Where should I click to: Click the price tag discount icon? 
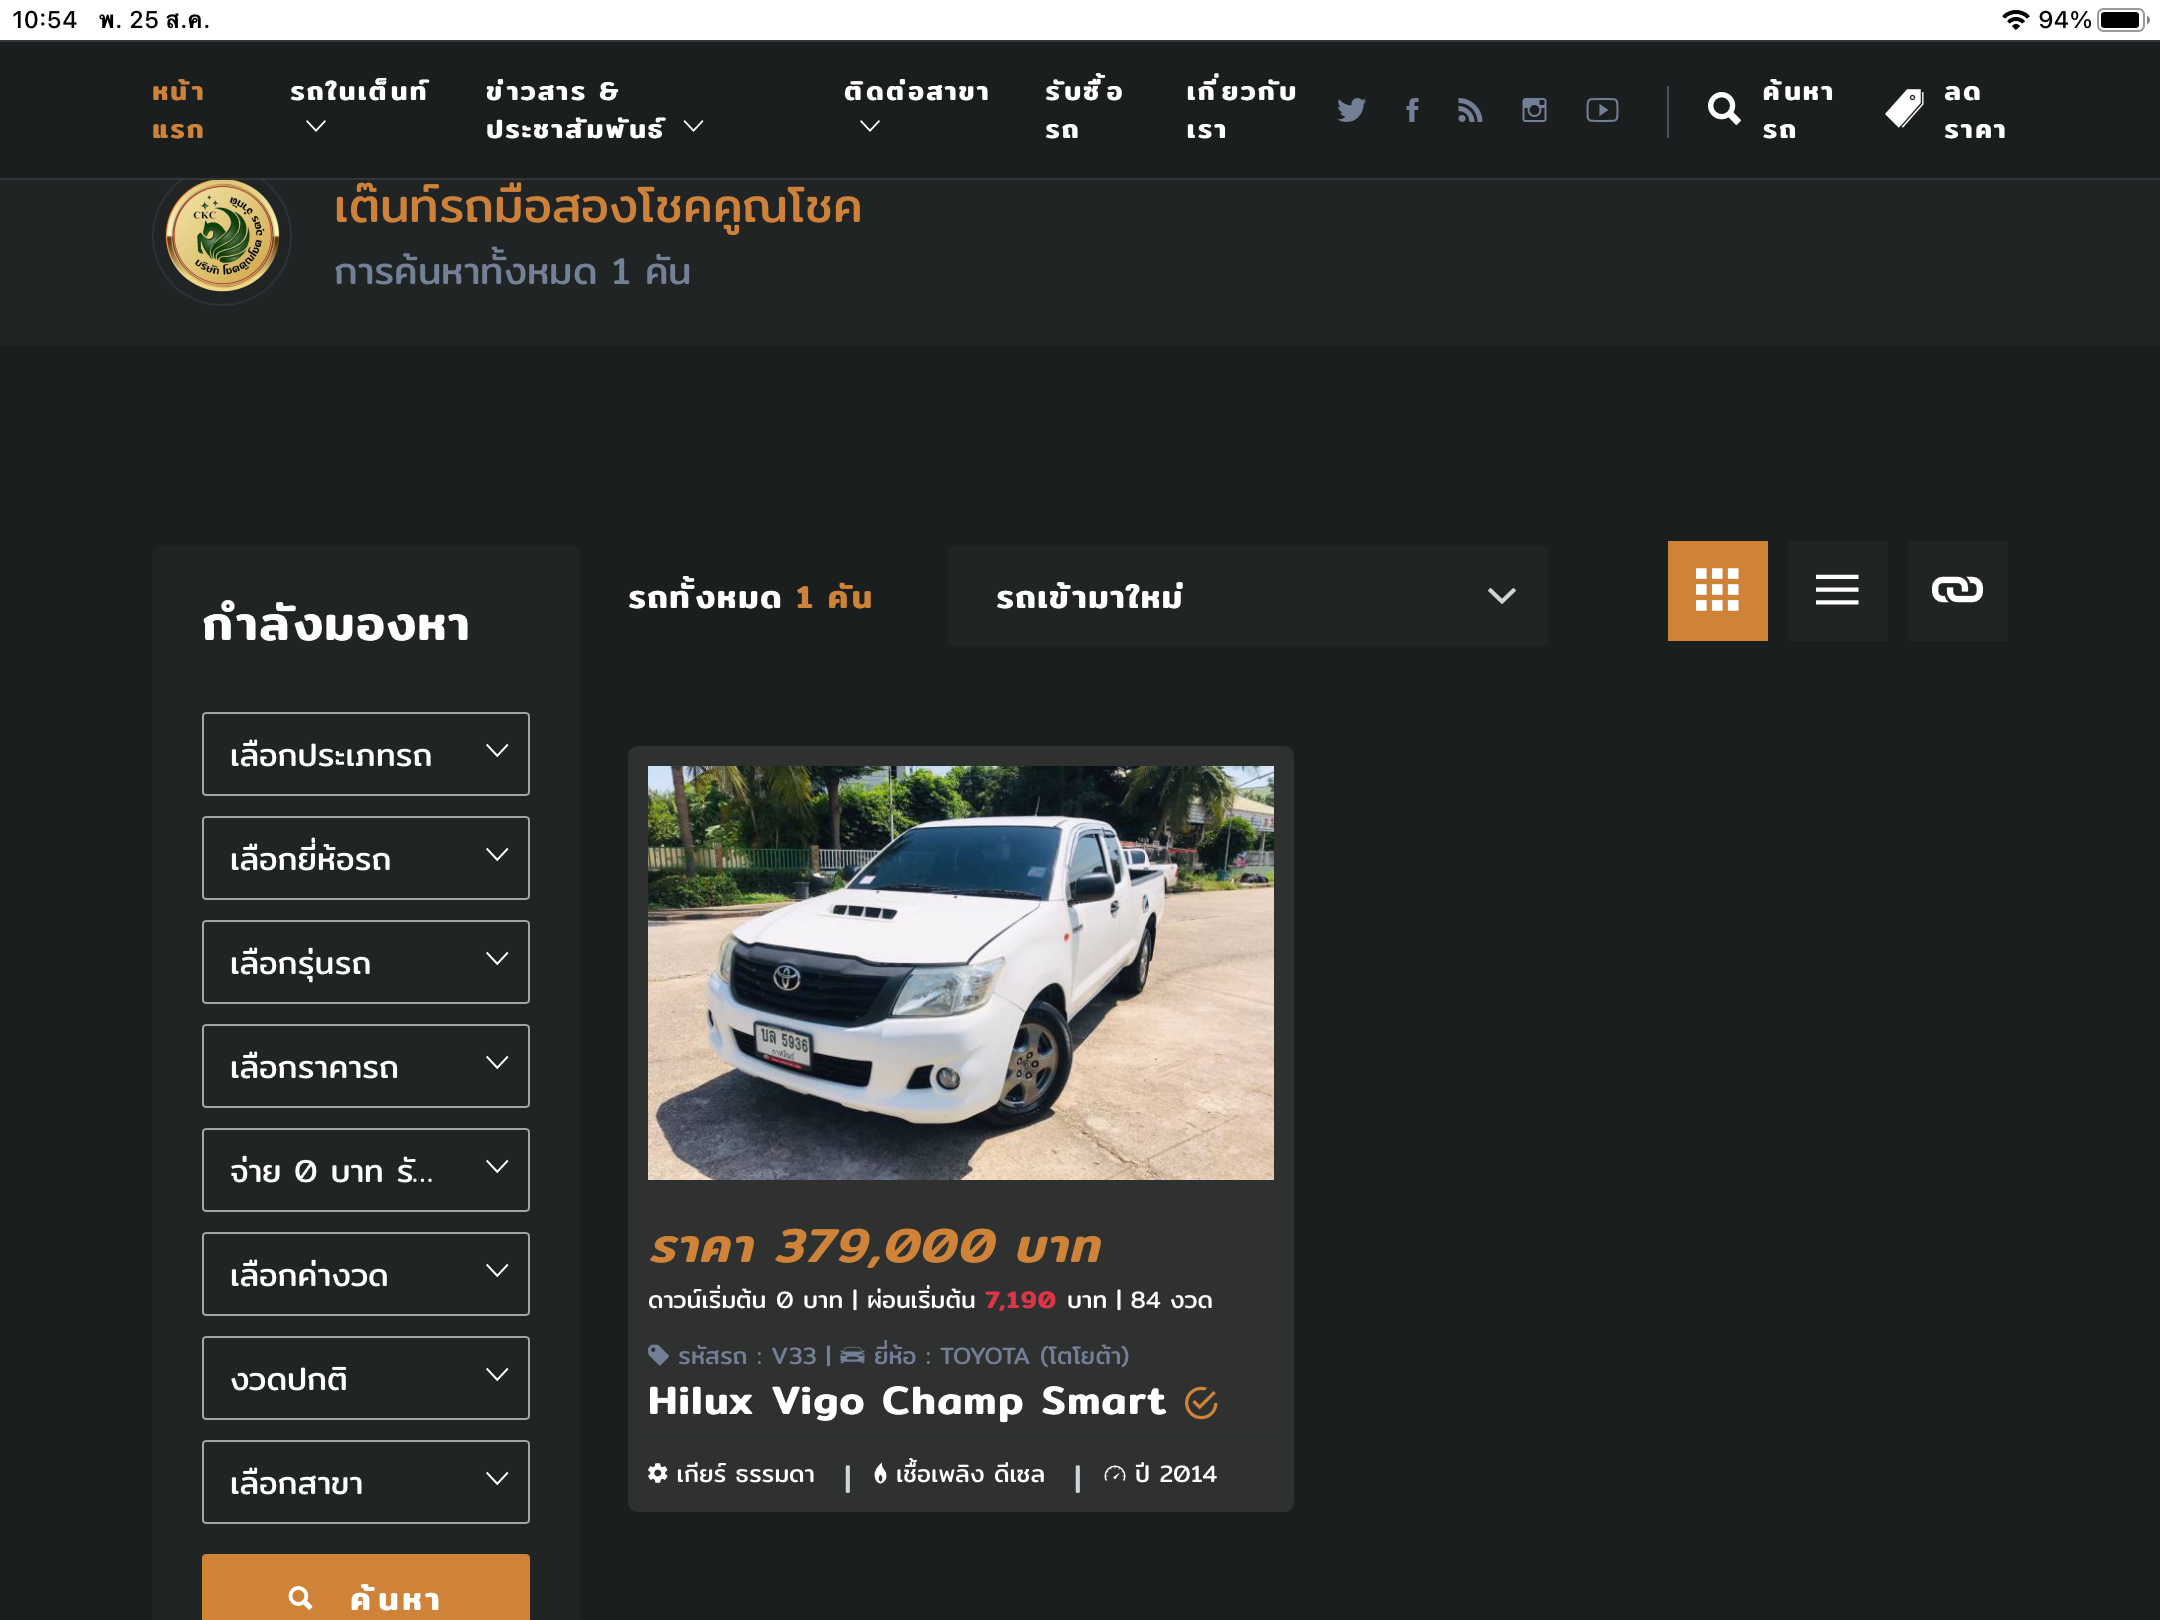tap(1904, 109)
